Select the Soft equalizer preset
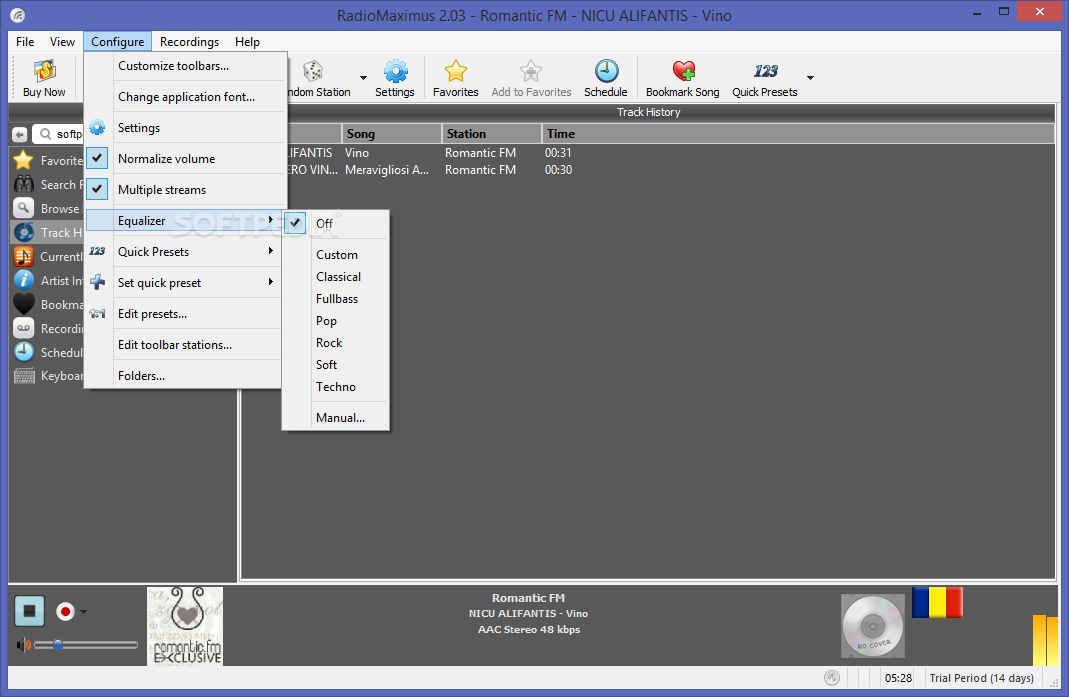This screenshot has height=697, width=1069. pyautogui.click(x=335, y=364)
